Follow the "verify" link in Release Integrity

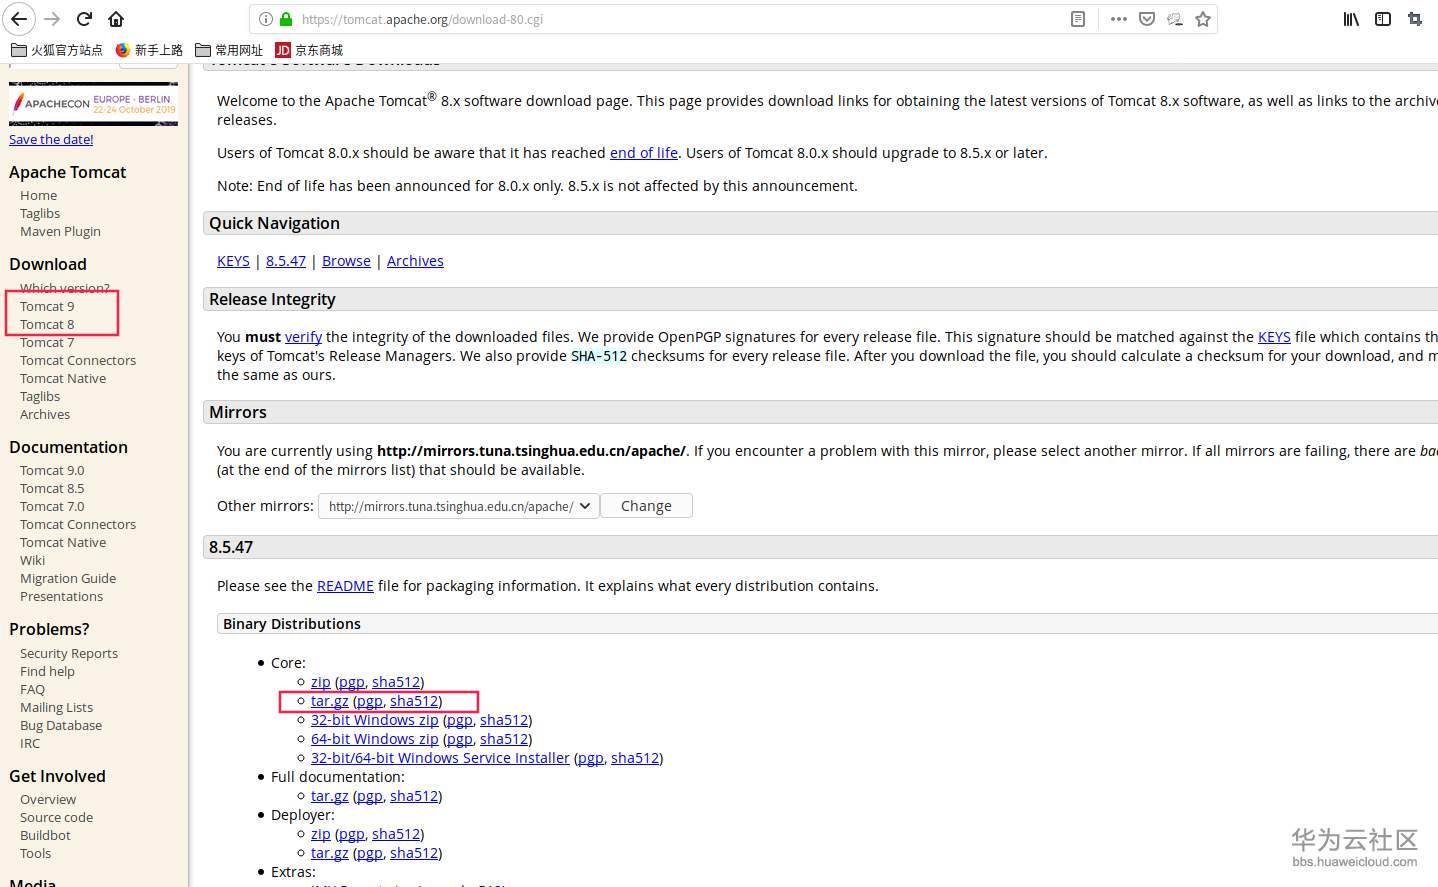tap(303, 337)
